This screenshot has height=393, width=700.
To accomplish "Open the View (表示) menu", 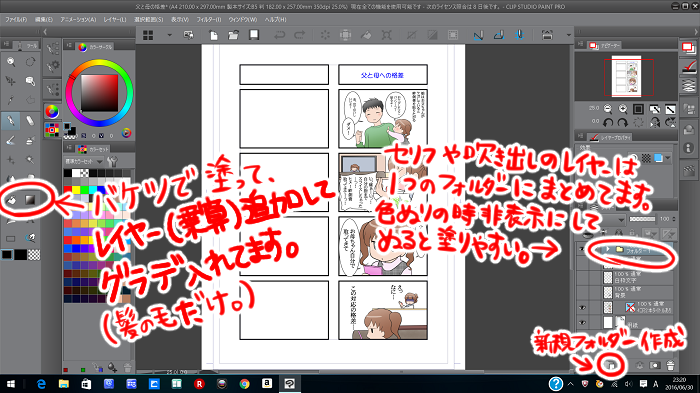I will (x=179, y=20).
